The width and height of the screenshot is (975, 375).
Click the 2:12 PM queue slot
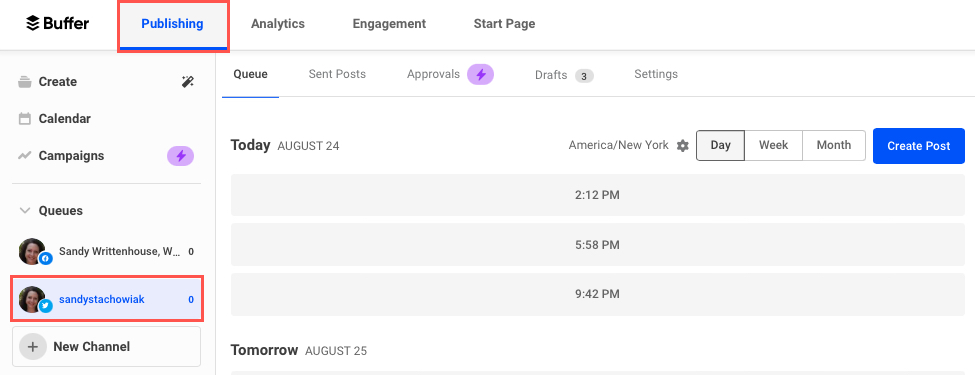[x=598, y=195]
